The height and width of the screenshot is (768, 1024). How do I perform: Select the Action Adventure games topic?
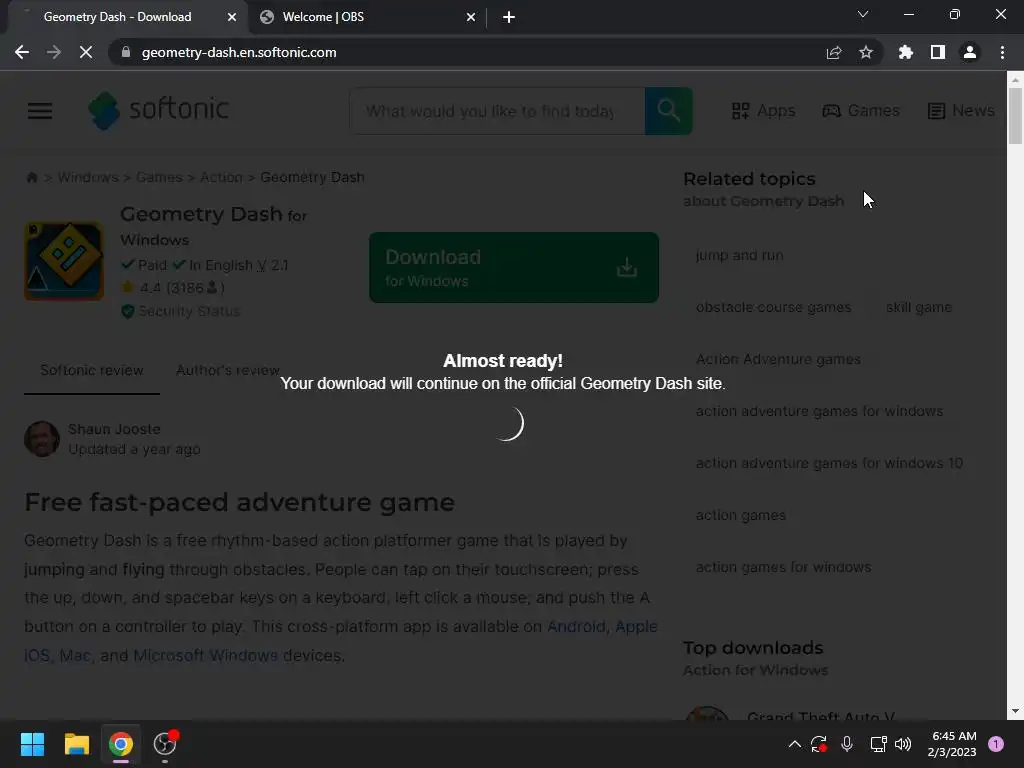(x=778, y=359)
